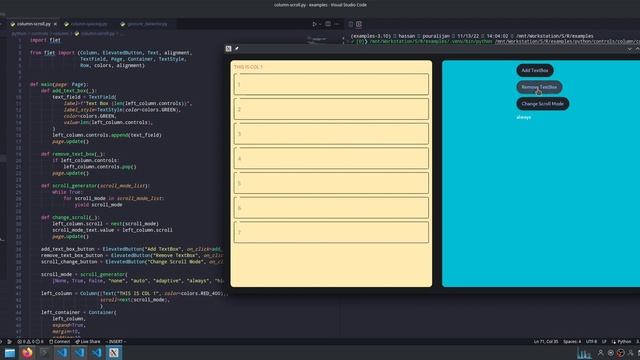This screenshot has height=360, width=640.
Task: Focus the text field containing value 2
Action: [331, 109]
